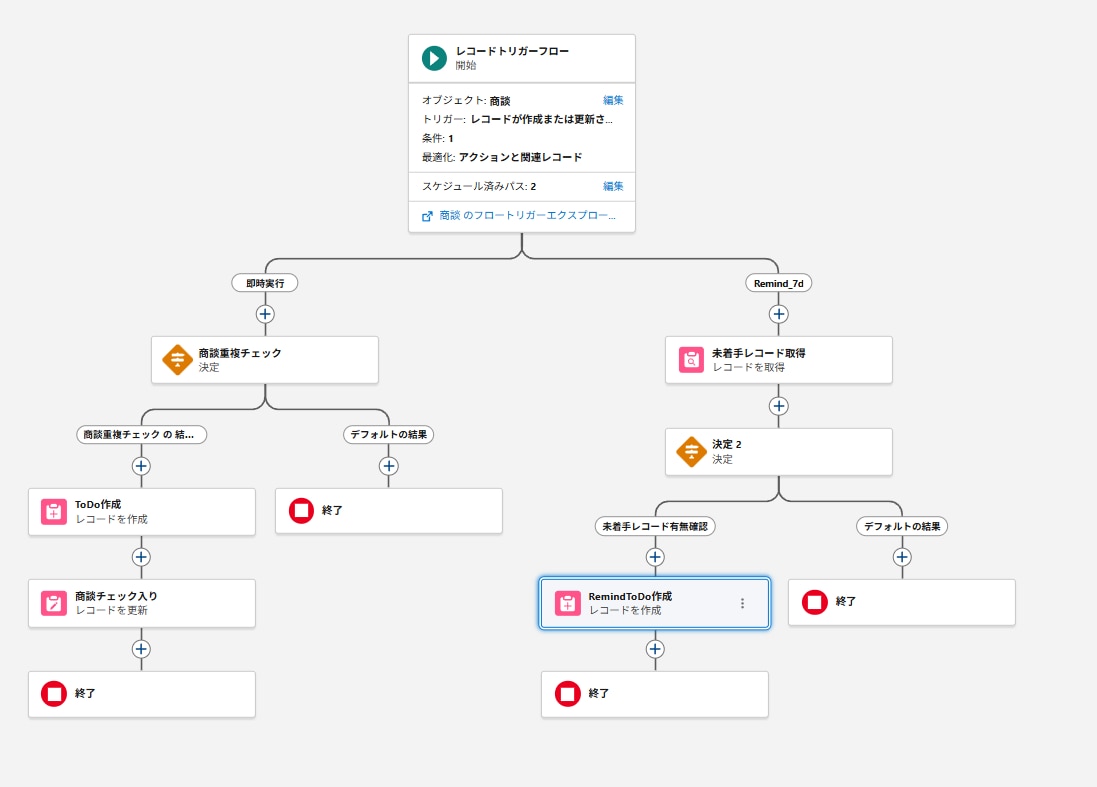
Task: Click the green start play icon
Action: point(434,58)
